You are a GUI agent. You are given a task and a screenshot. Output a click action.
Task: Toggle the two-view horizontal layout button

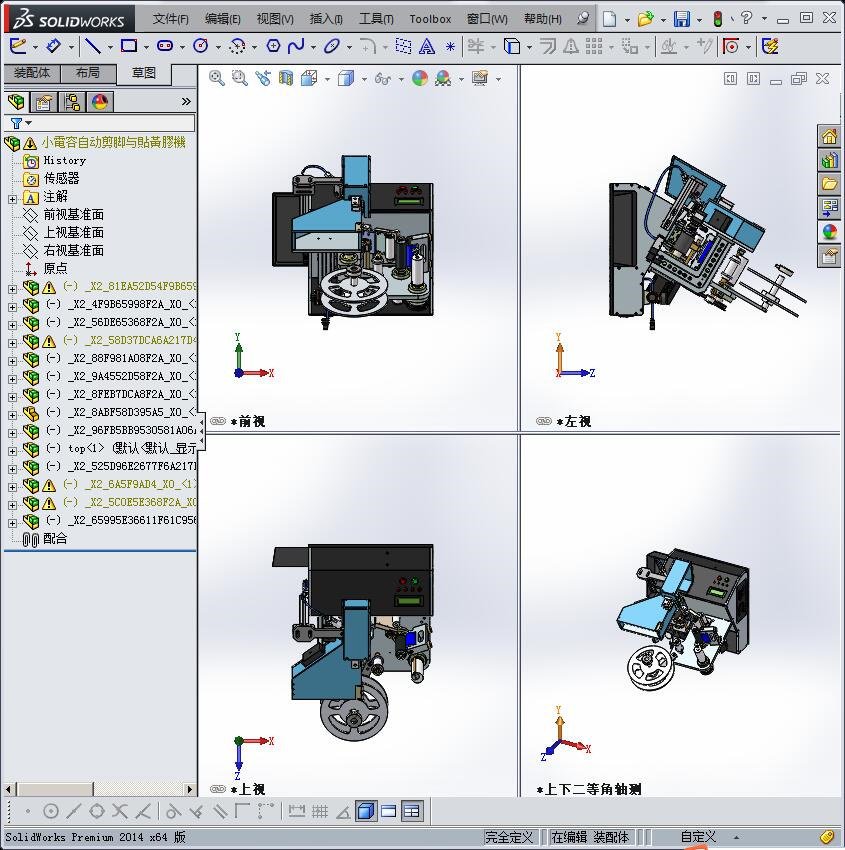(x=389, y=811)
